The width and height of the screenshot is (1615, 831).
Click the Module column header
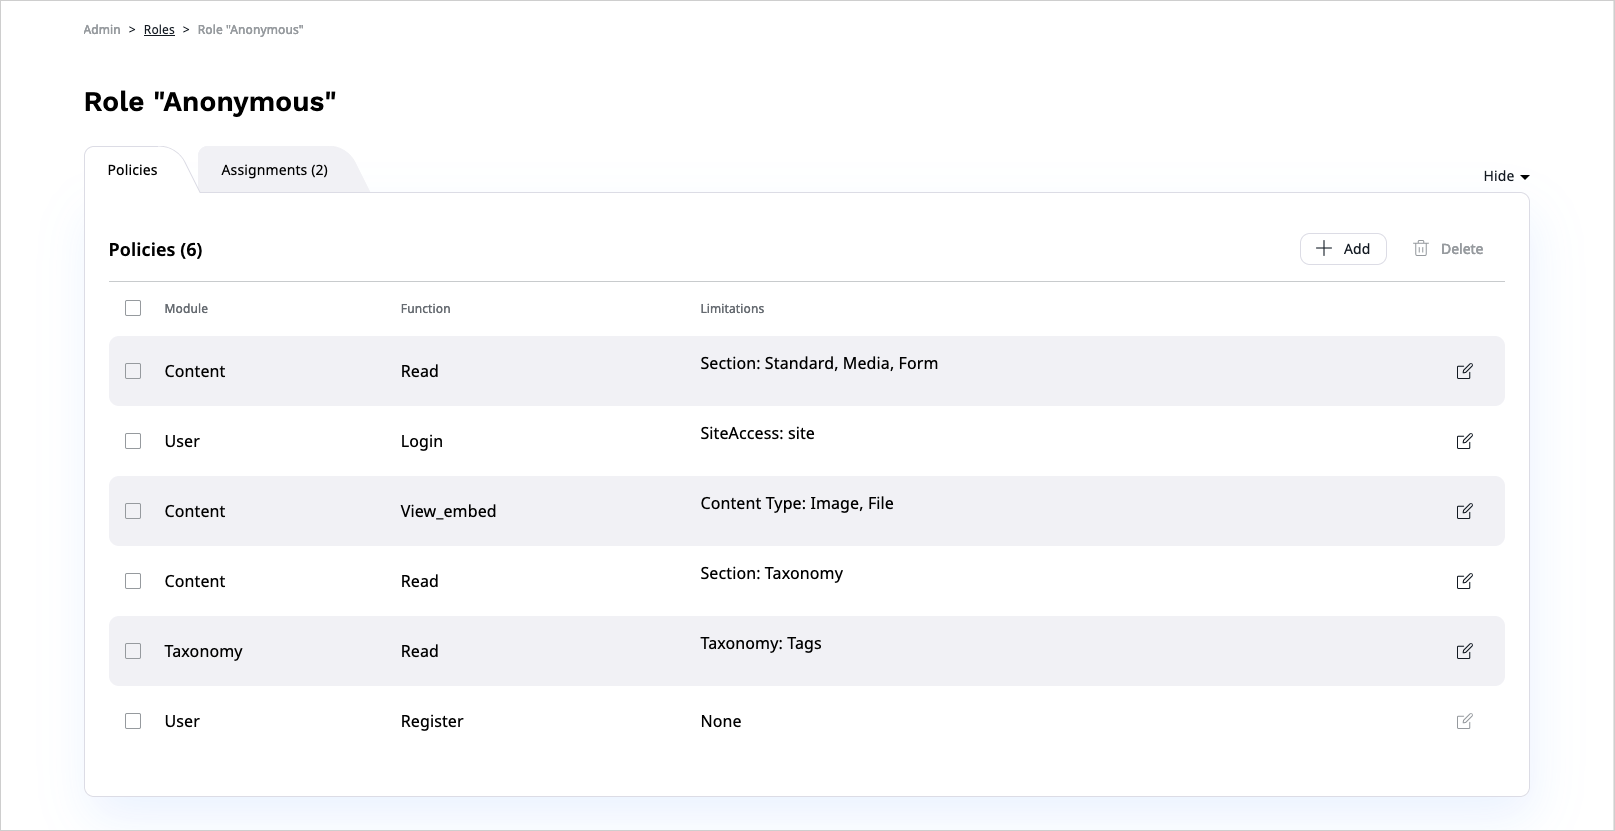[186, 309]
